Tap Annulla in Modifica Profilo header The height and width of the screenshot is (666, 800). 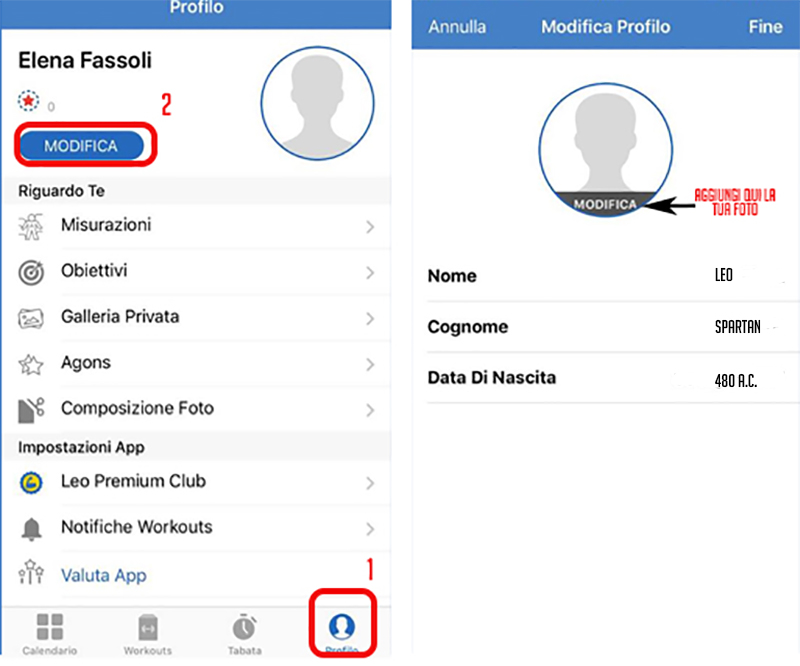(x=457, y=27)
